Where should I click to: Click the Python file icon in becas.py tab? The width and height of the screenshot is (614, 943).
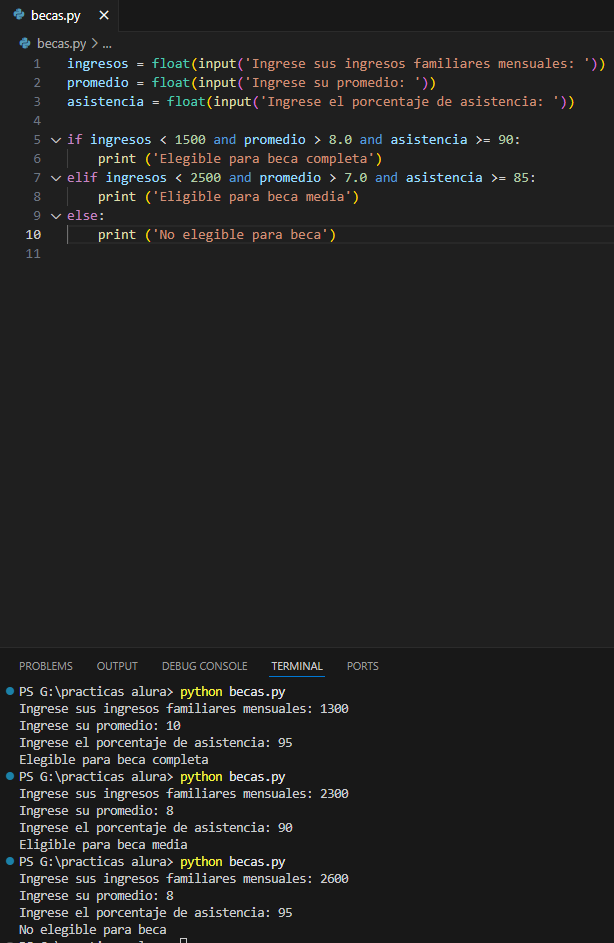tap(19, 16)
